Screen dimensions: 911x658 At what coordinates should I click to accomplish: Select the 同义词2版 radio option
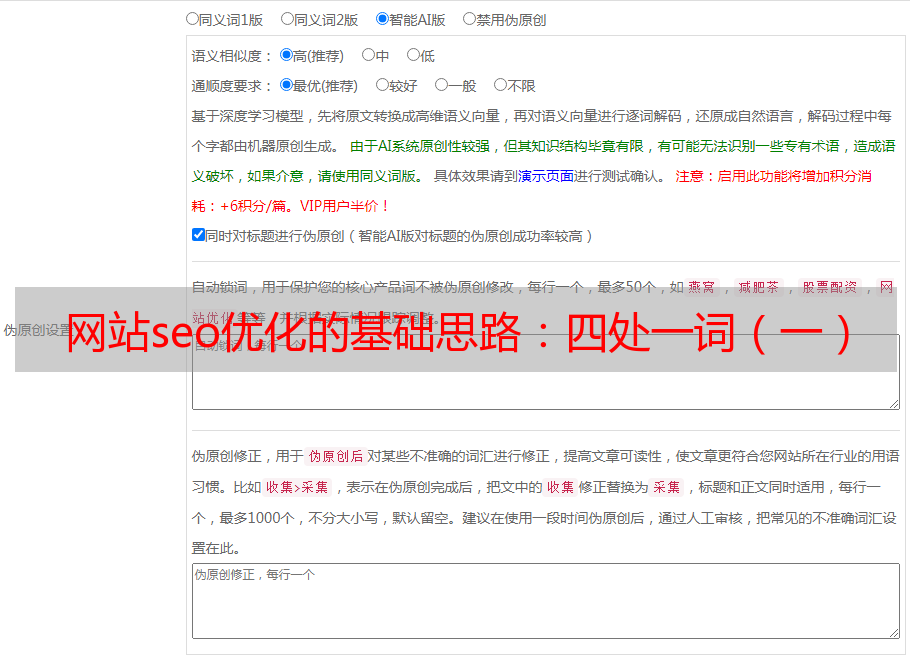(x=287, y=19)
